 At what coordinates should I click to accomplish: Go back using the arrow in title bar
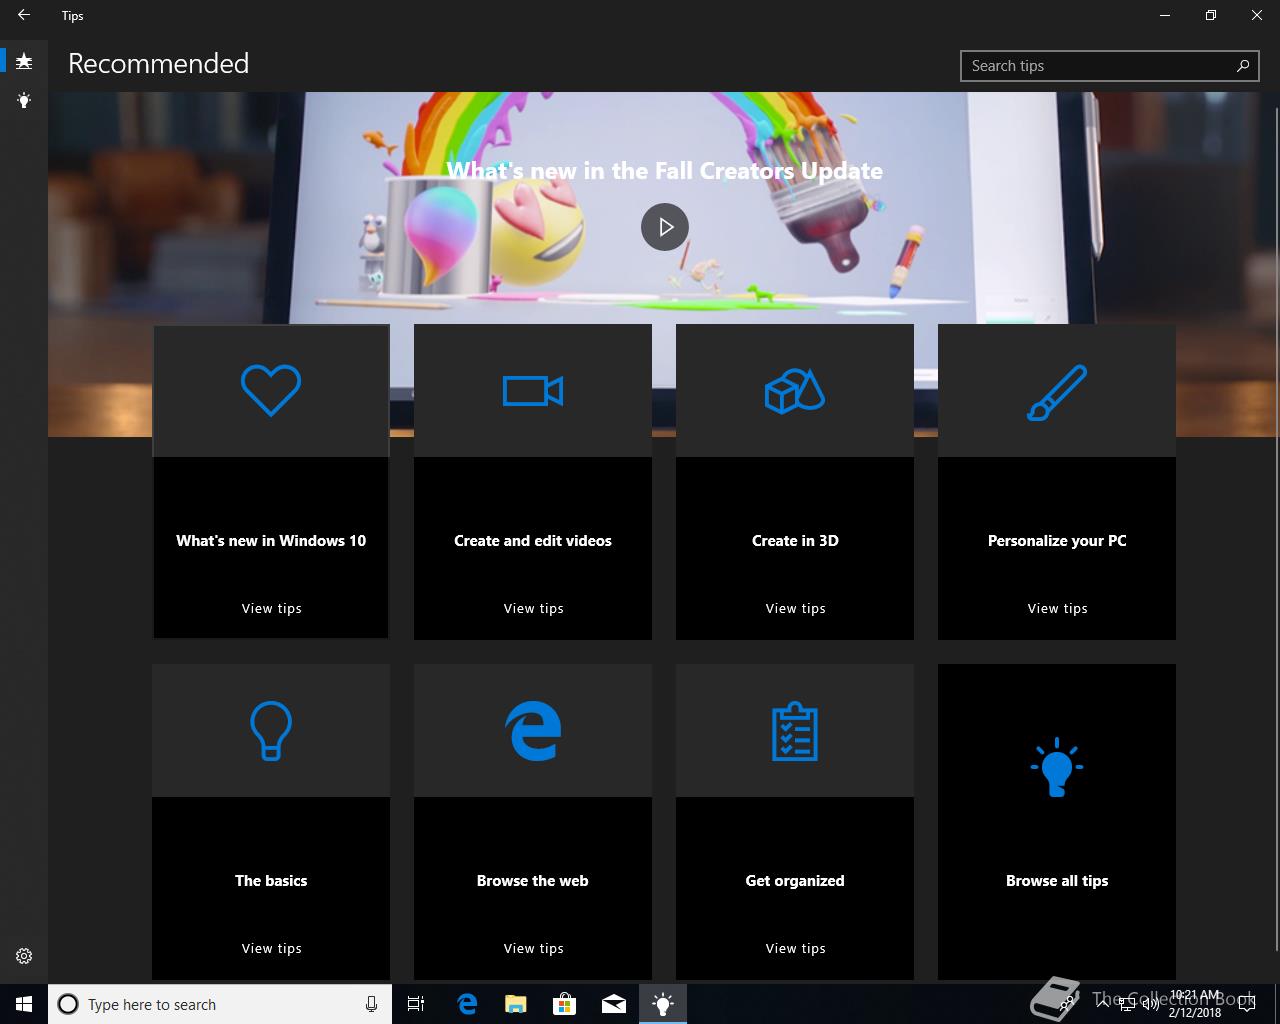(24, 15)
